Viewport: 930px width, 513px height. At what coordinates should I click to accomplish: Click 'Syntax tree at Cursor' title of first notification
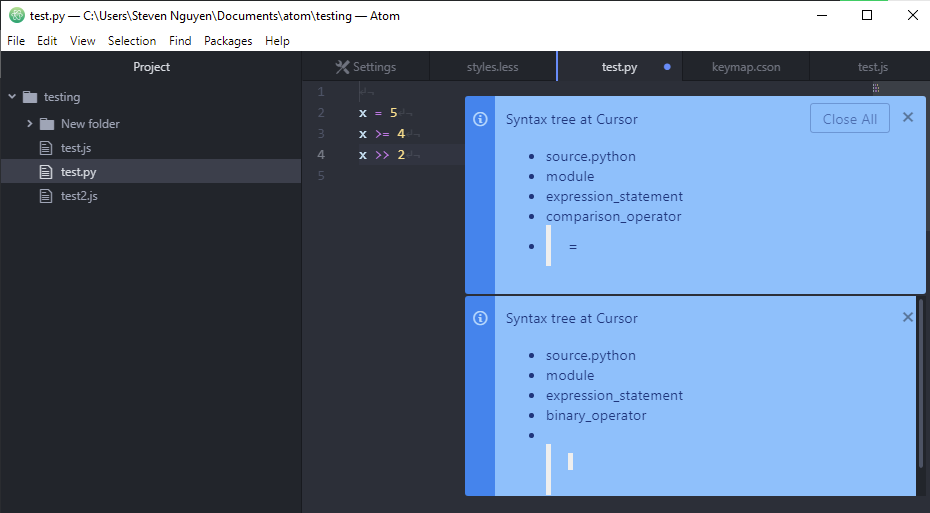[571, 119]
